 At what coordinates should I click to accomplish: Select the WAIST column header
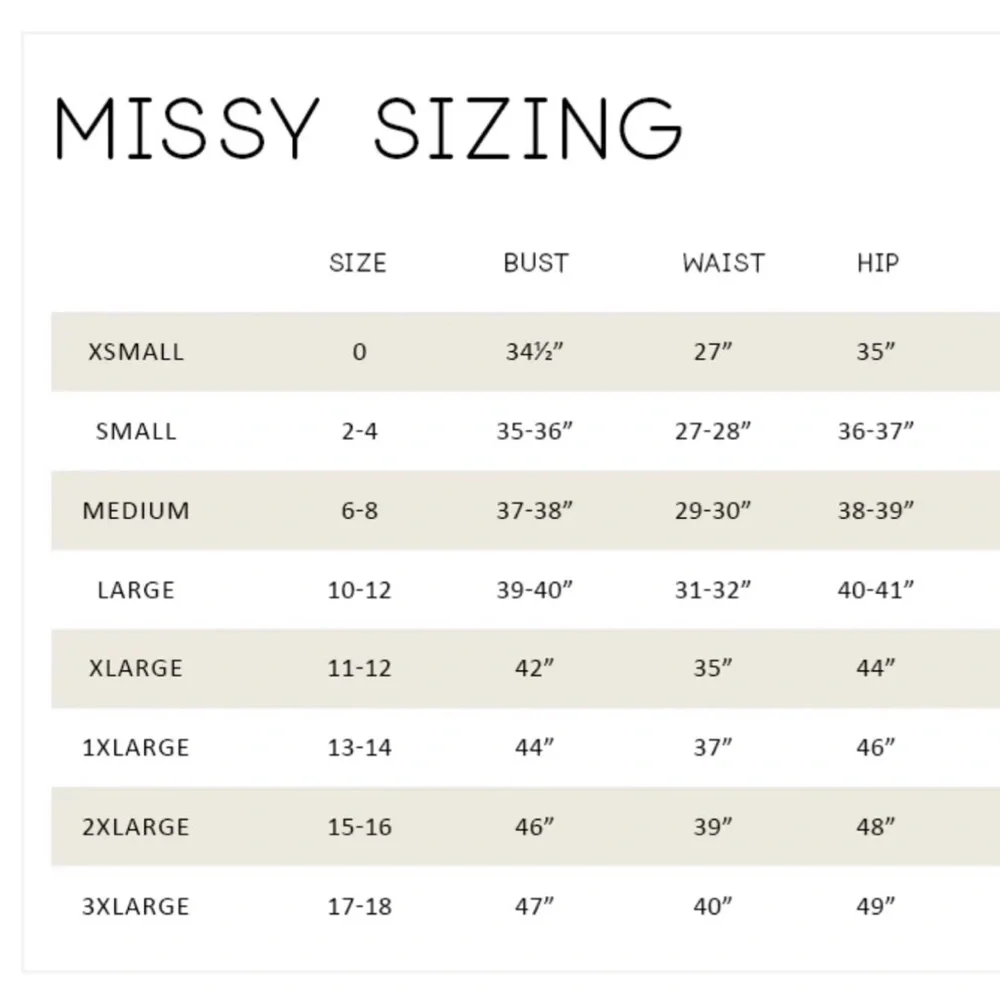(724, 263)
